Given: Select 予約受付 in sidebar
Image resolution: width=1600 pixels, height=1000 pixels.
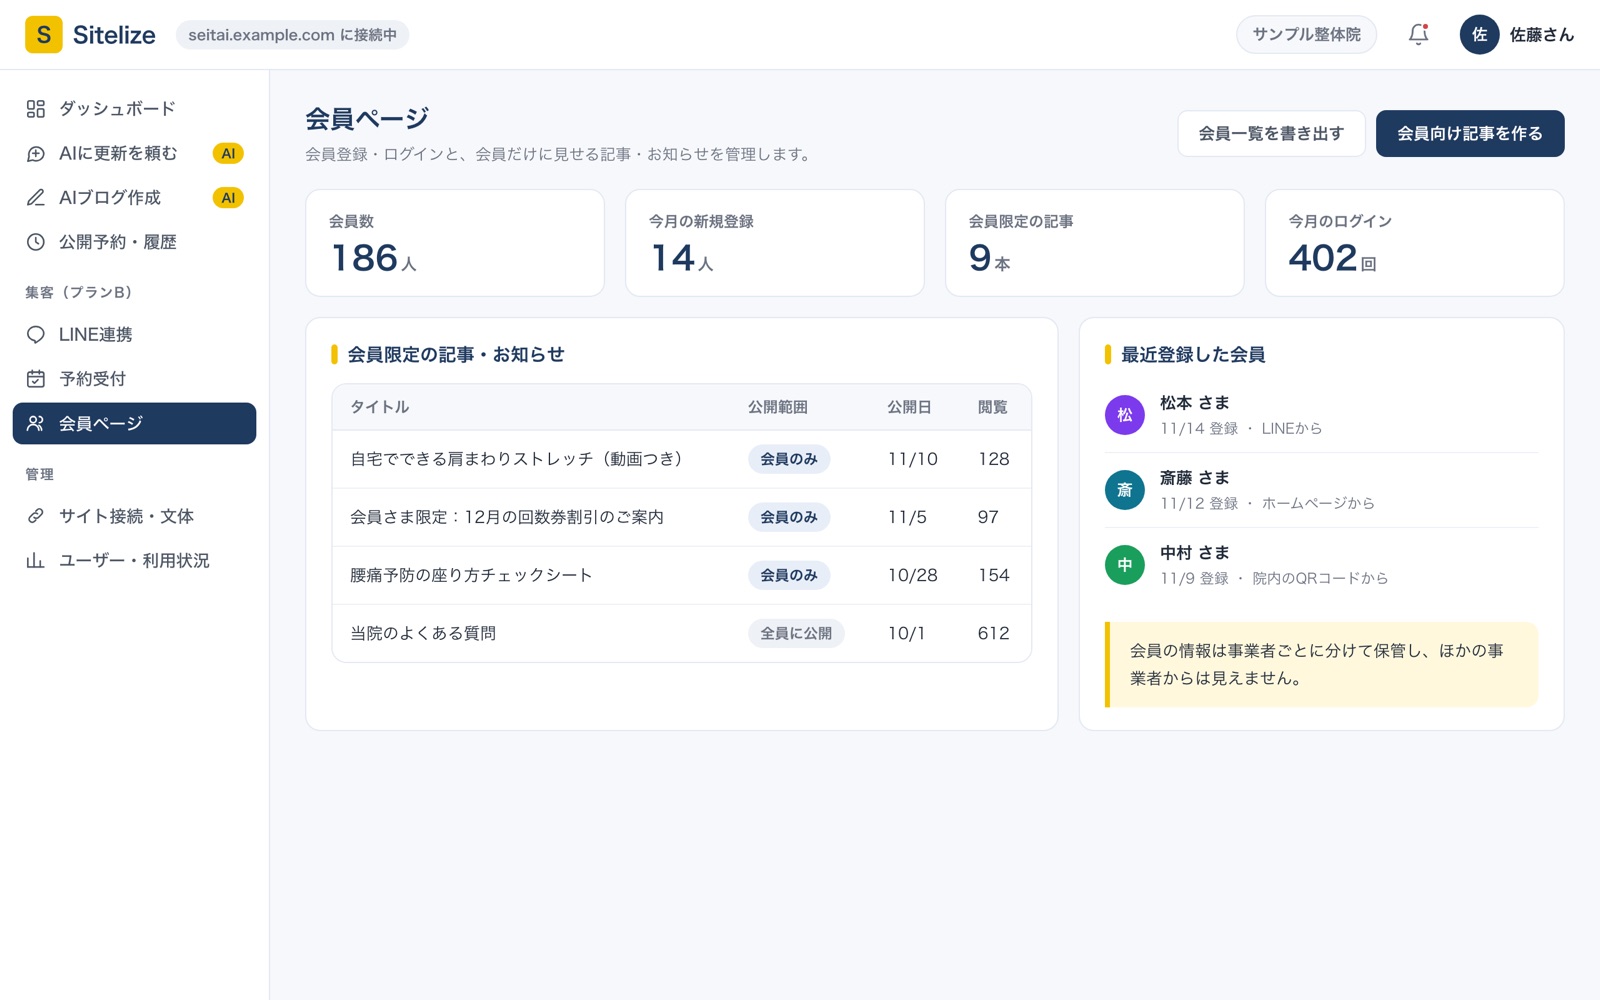Looking at the screenshot, I should [134, 379].
